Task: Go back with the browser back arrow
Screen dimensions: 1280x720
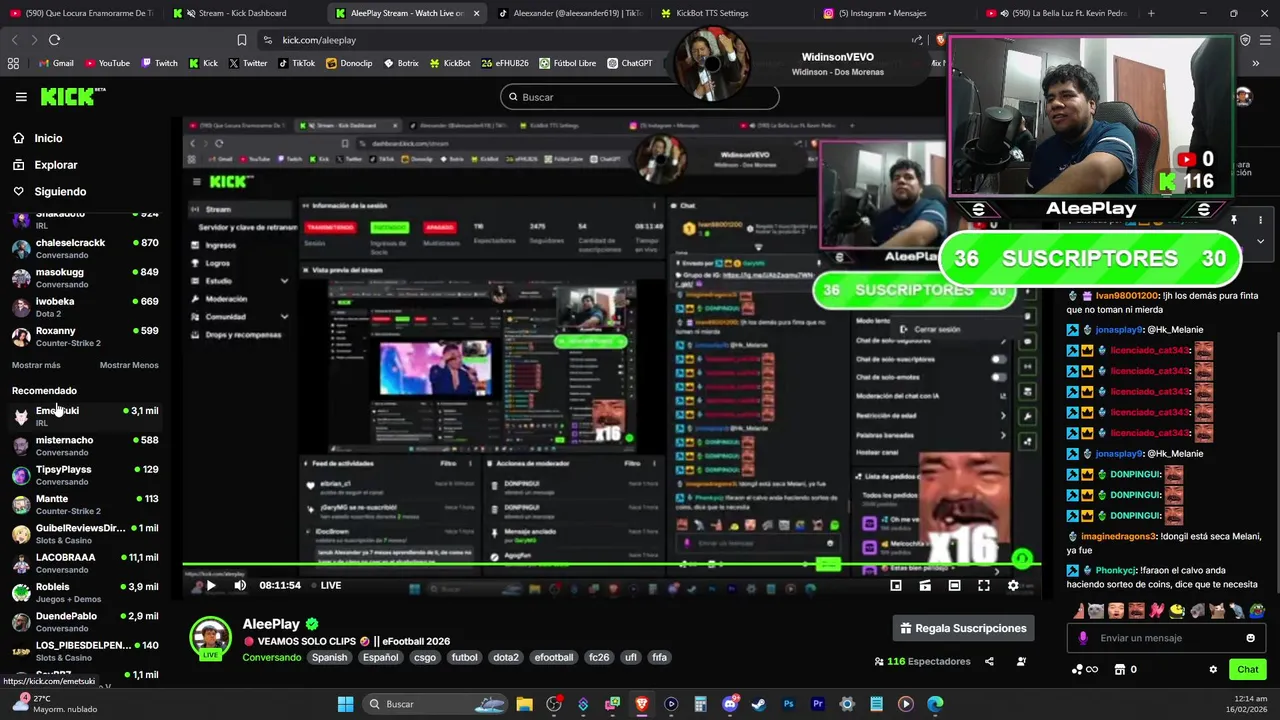Action: pos(14,40)
